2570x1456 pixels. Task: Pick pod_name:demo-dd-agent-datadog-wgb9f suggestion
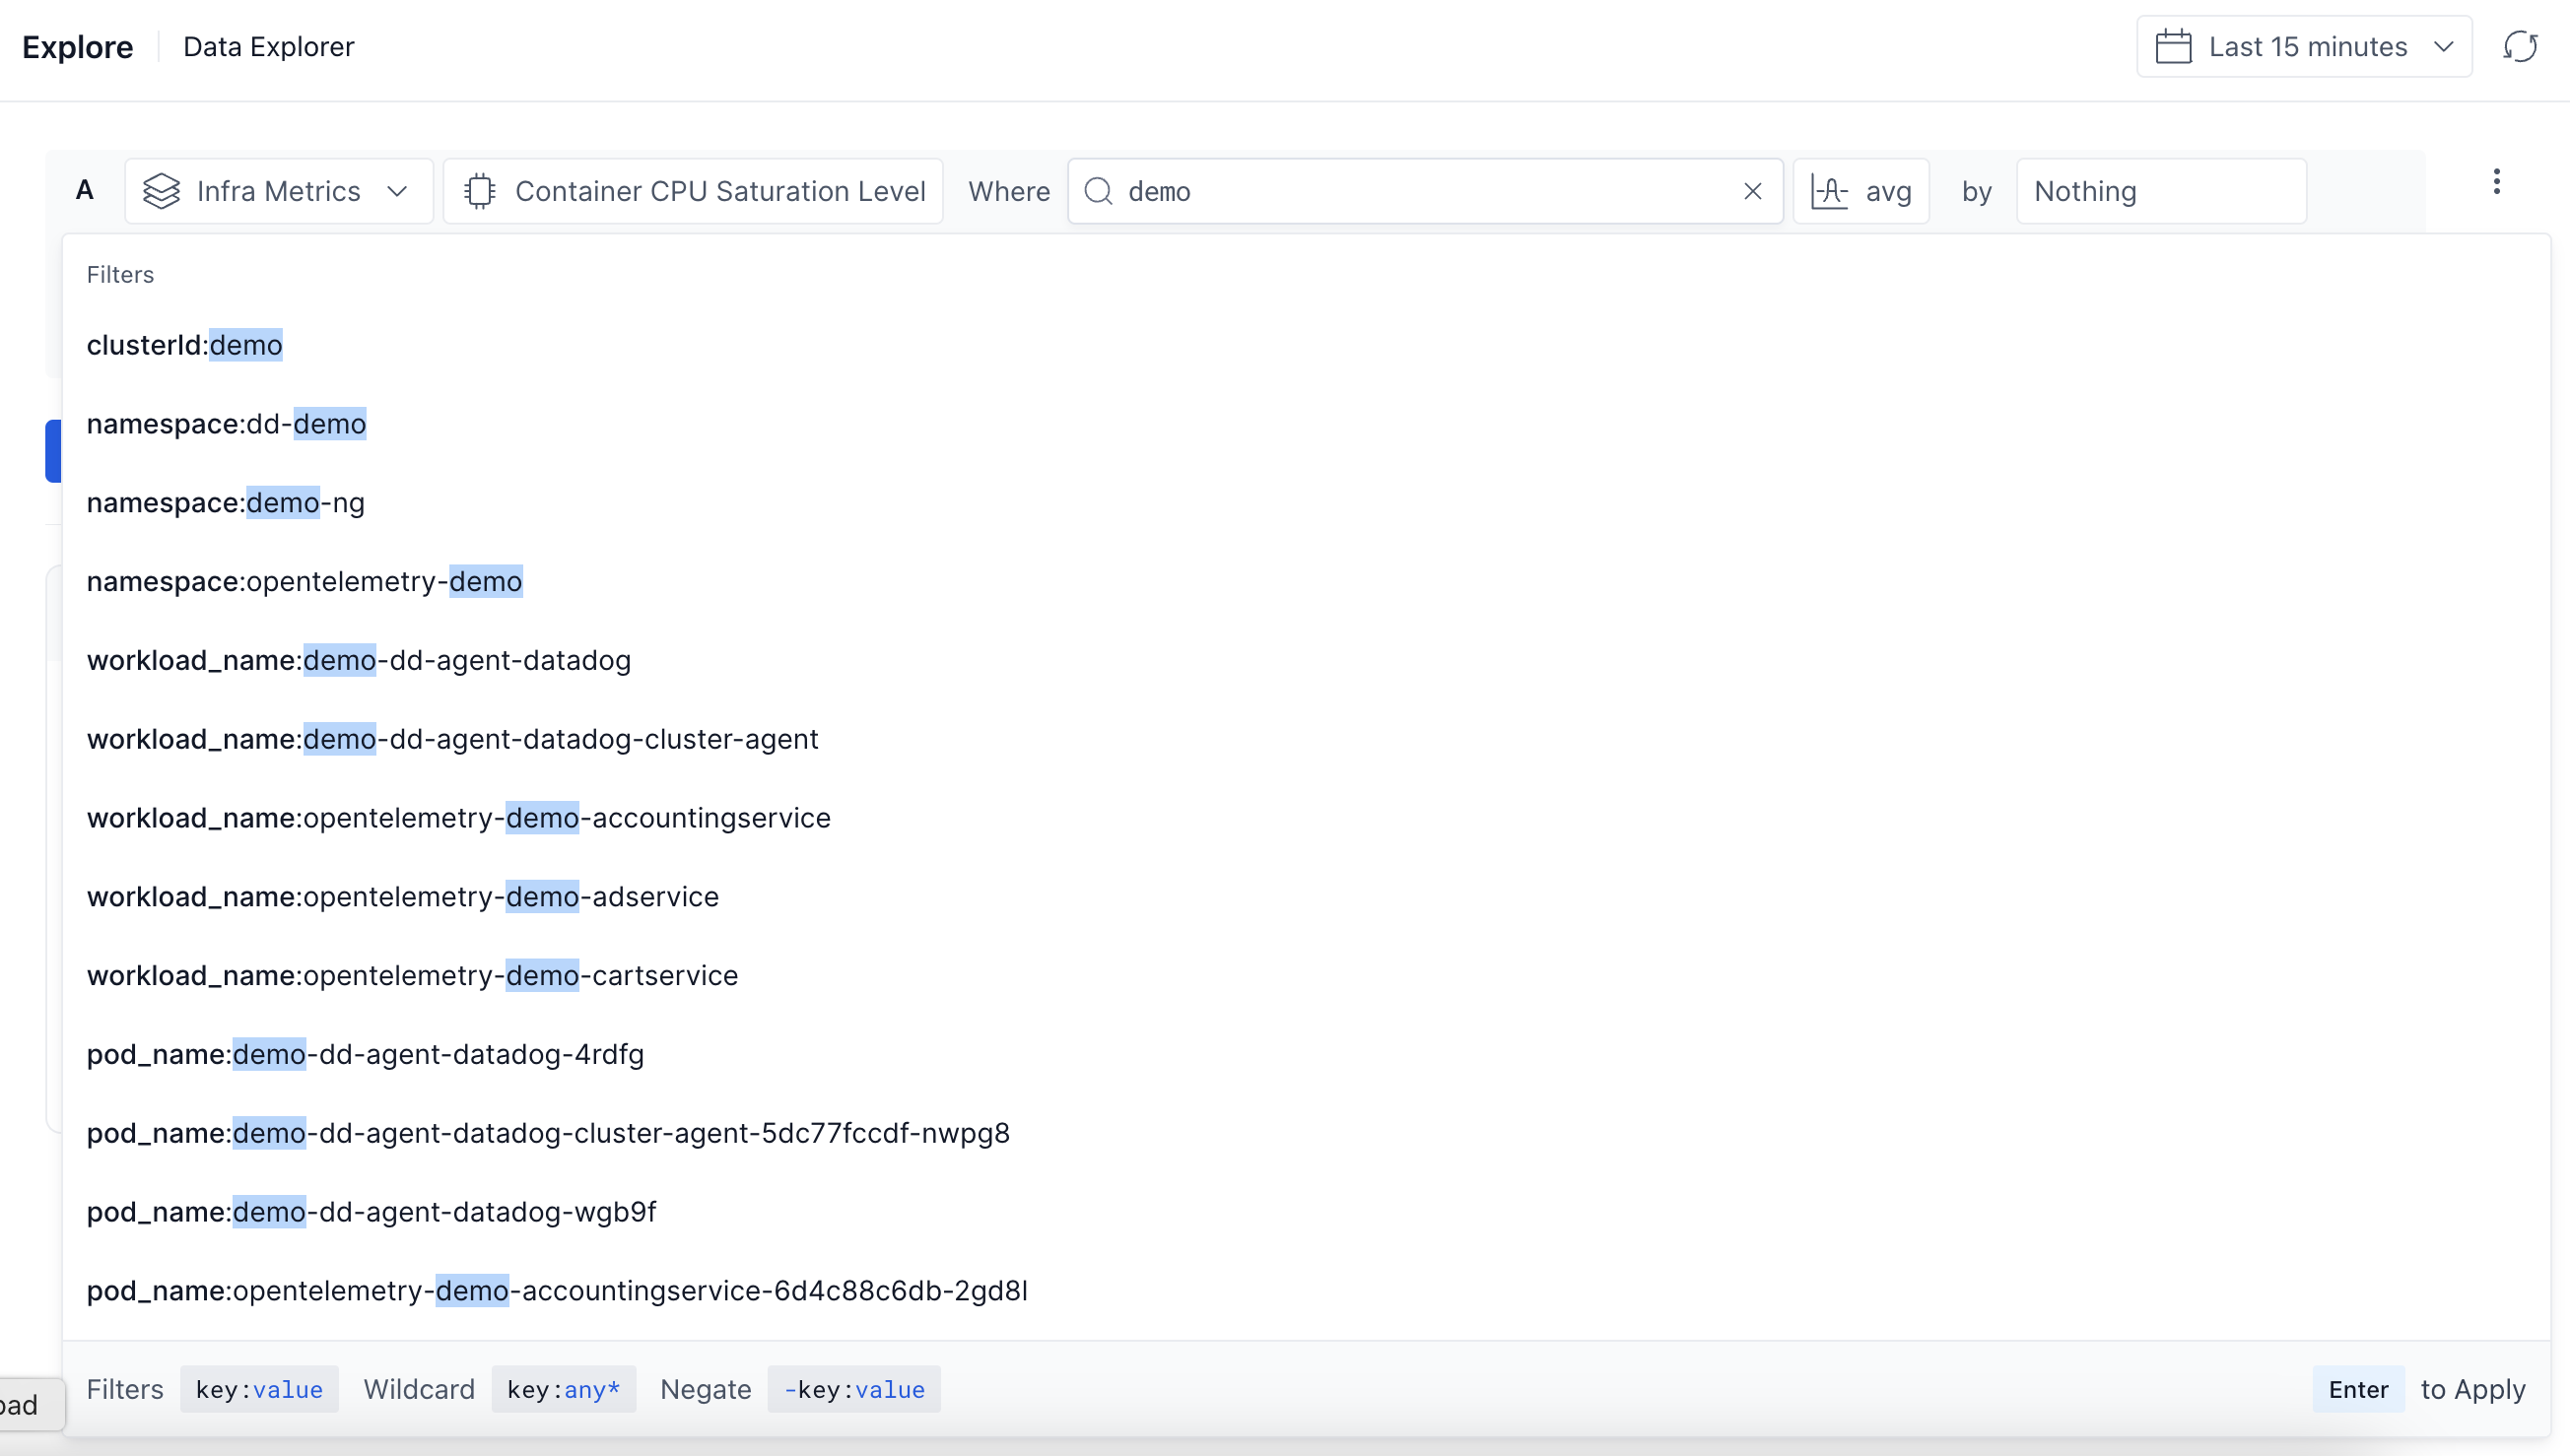[371, 1211]
